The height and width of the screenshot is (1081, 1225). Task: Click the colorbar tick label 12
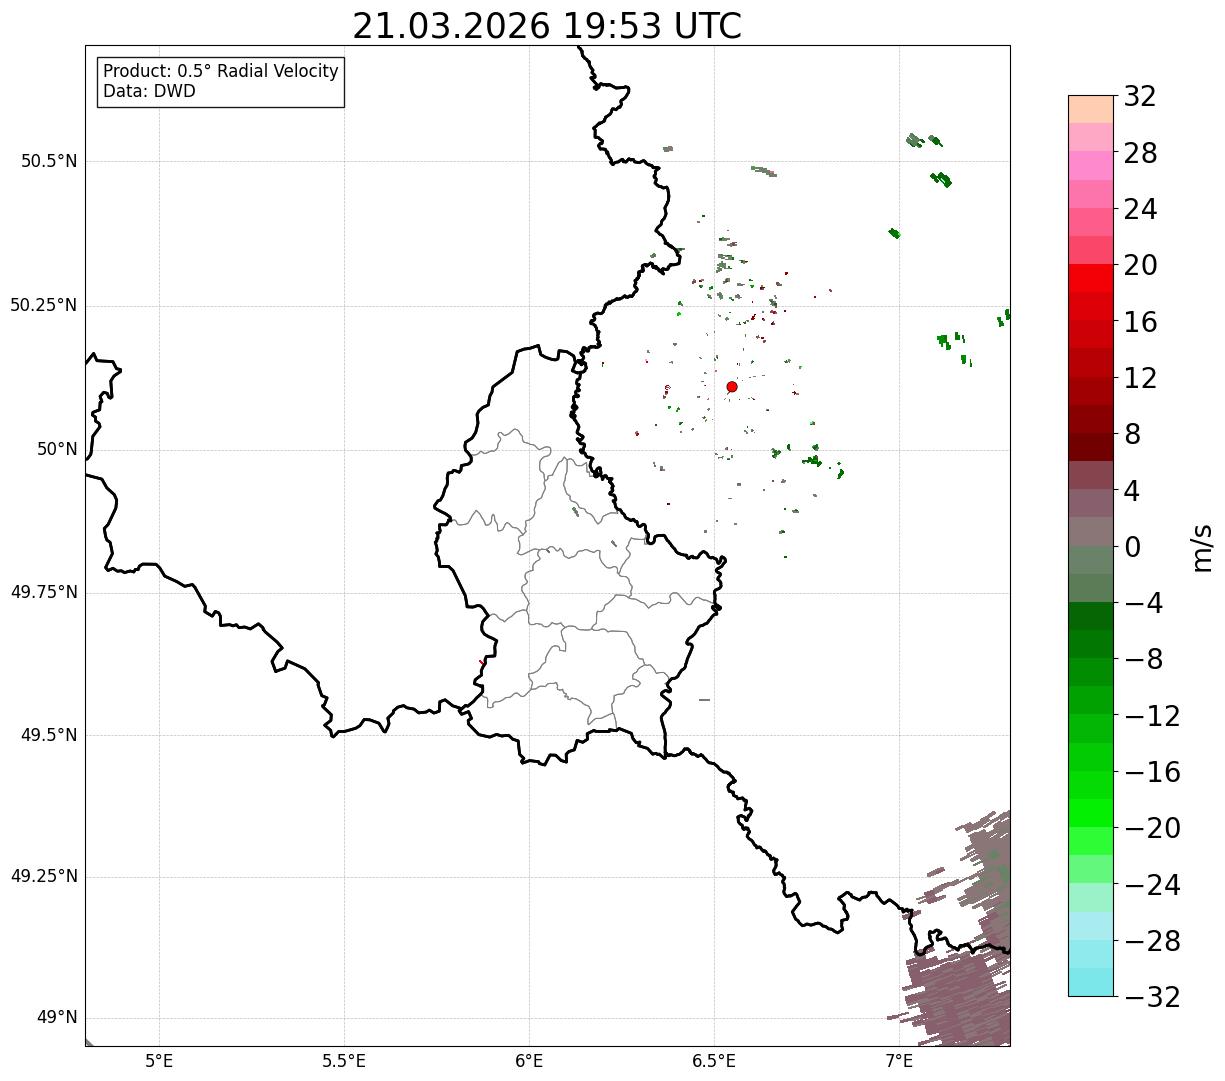point(1140,379)
